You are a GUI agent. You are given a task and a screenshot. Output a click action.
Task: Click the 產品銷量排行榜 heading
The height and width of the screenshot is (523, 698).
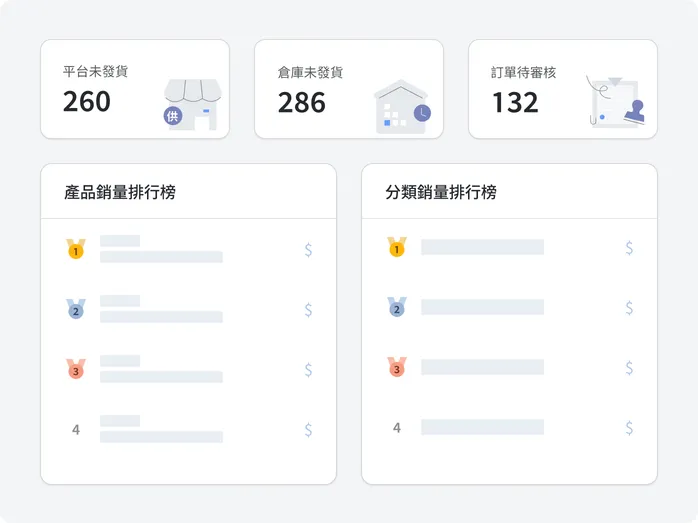coord(119,193)
